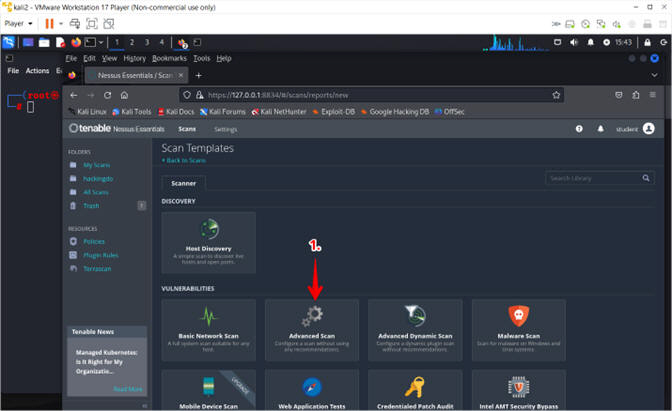Image resolution: width=672 pixels, height=411 pixels.
Task: Reload the current page
Action: tap(107, 95)
